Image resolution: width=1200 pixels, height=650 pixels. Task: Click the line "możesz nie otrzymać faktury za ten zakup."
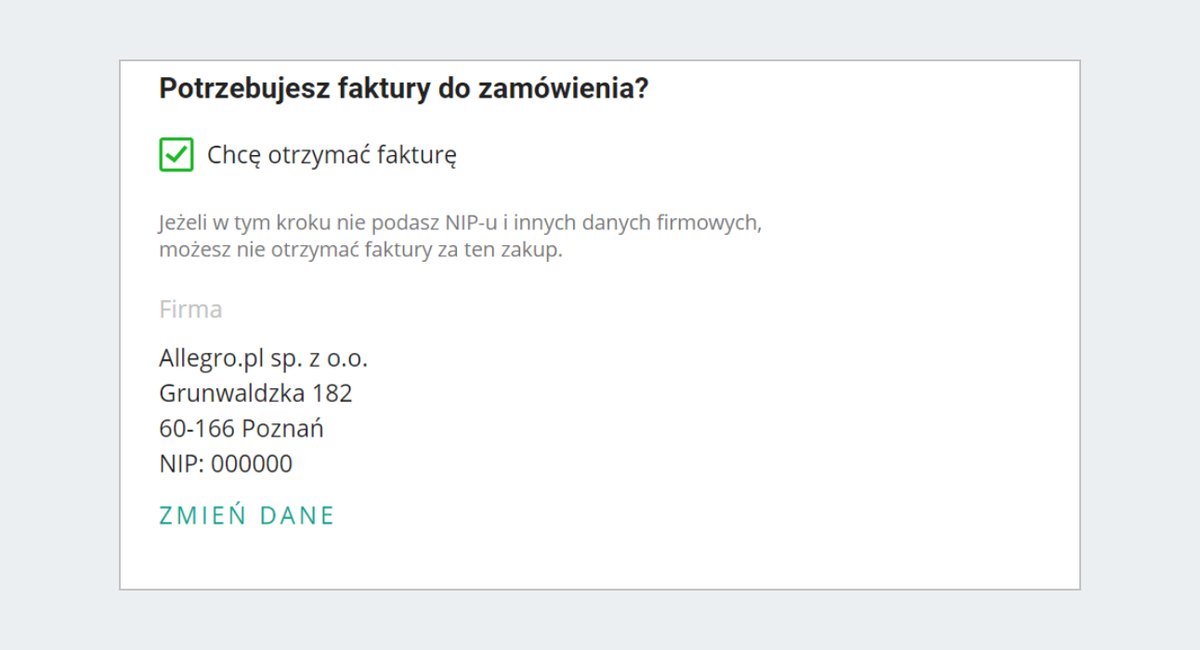tap(361, 250)
